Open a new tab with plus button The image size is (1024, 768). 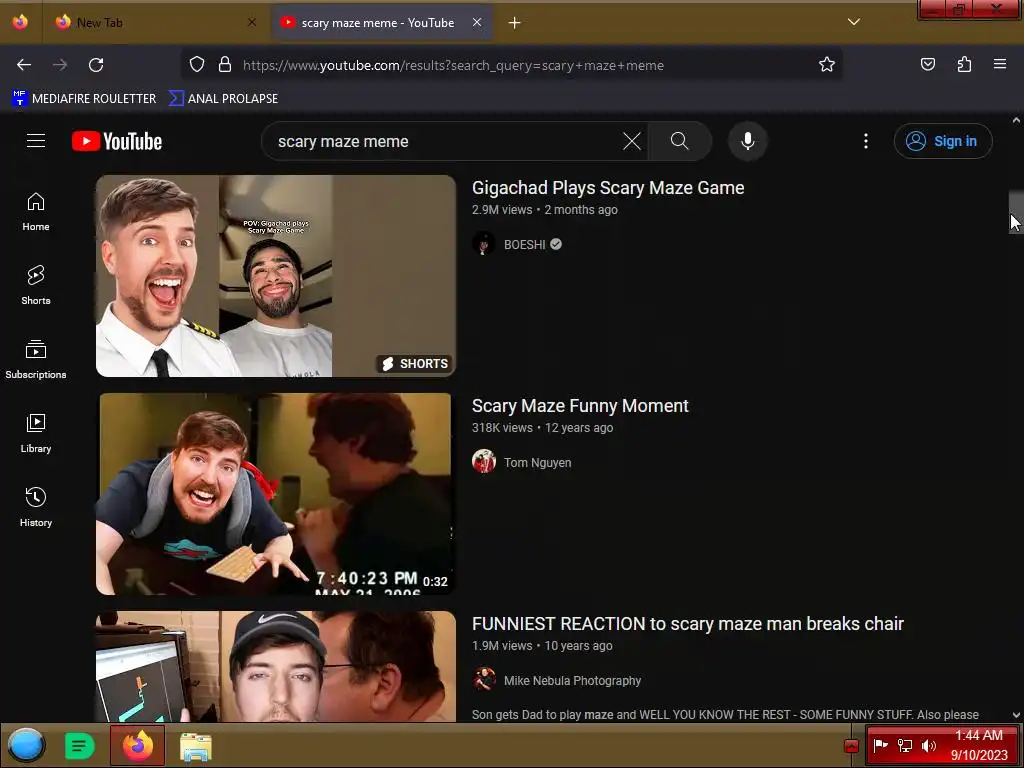(515, 23)
